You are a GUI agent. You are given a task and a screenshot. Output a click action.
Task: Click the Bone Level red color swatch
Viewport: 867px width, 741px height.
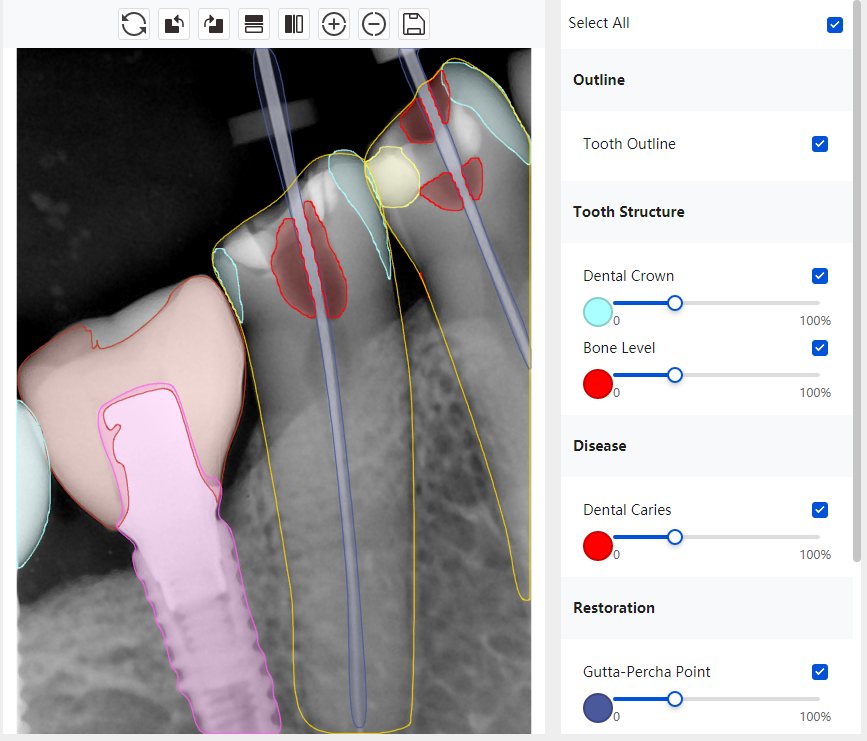(x=597, y=384)
